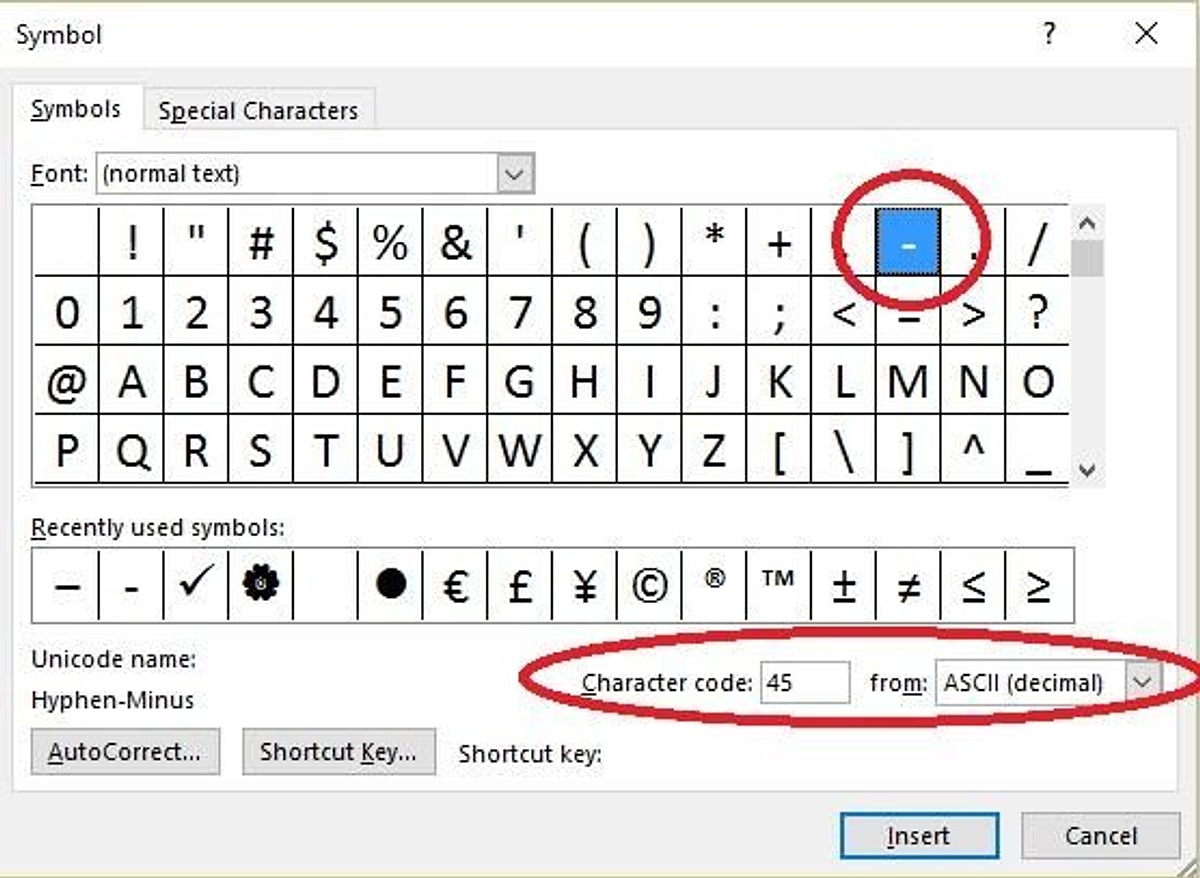1200x878 pixels.
Task: Select the at sign in the character grid
Action: pos(66,382)
